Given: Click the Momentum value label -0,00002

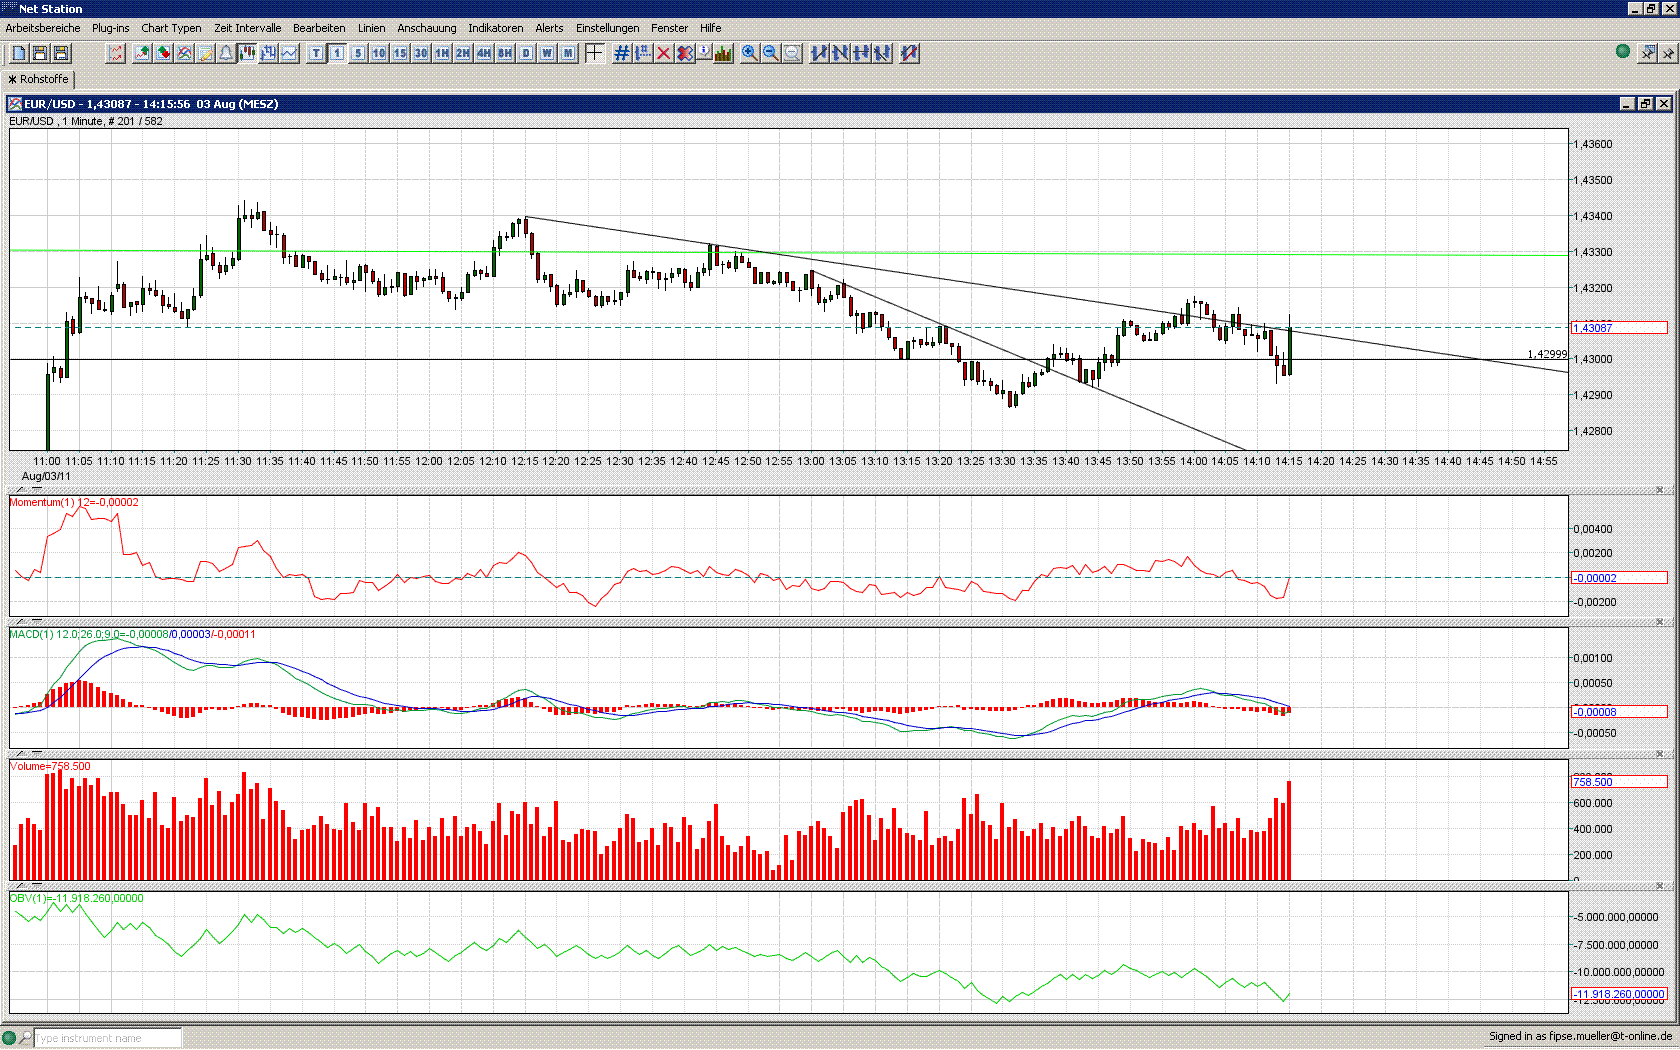Looking at the screenshot, I should click(x=1620, y=578).
